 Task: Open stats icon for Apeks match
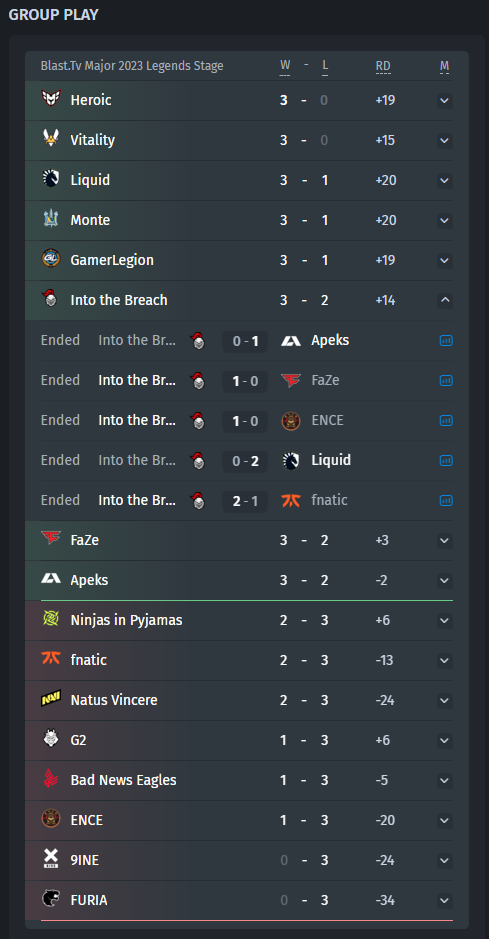(445, 341)
